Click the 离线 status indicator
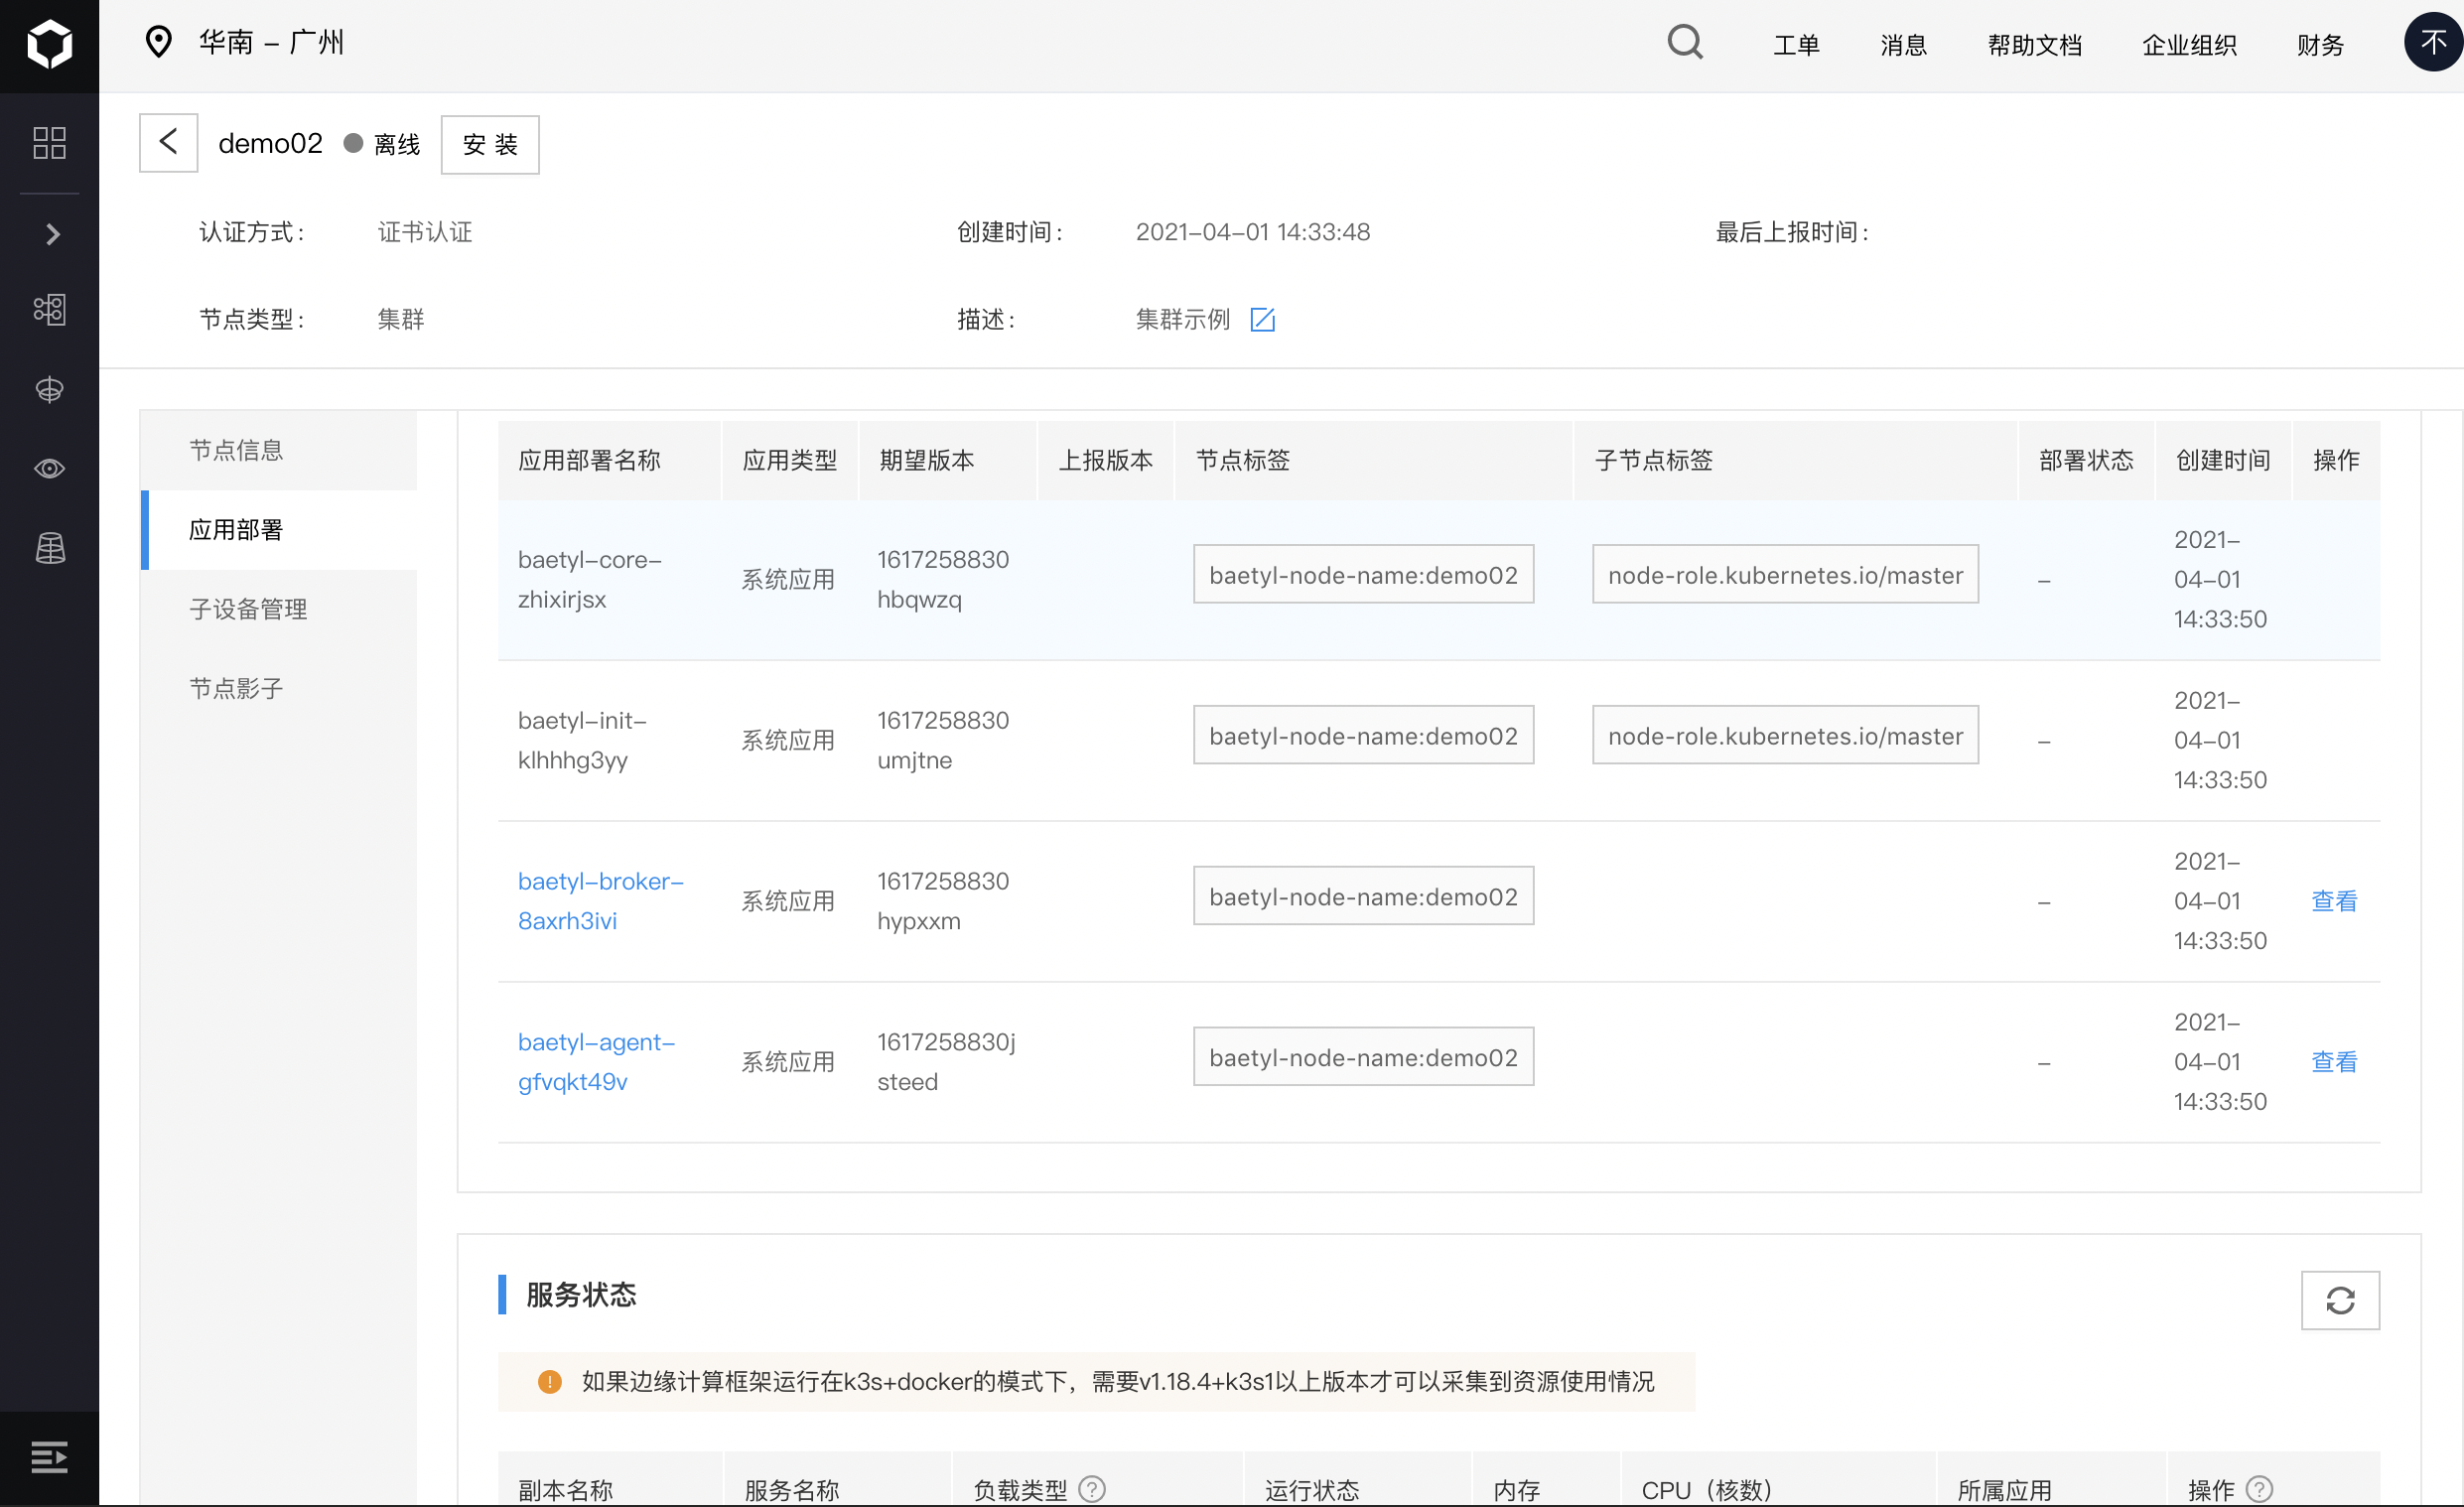 [x=382, y=145]
